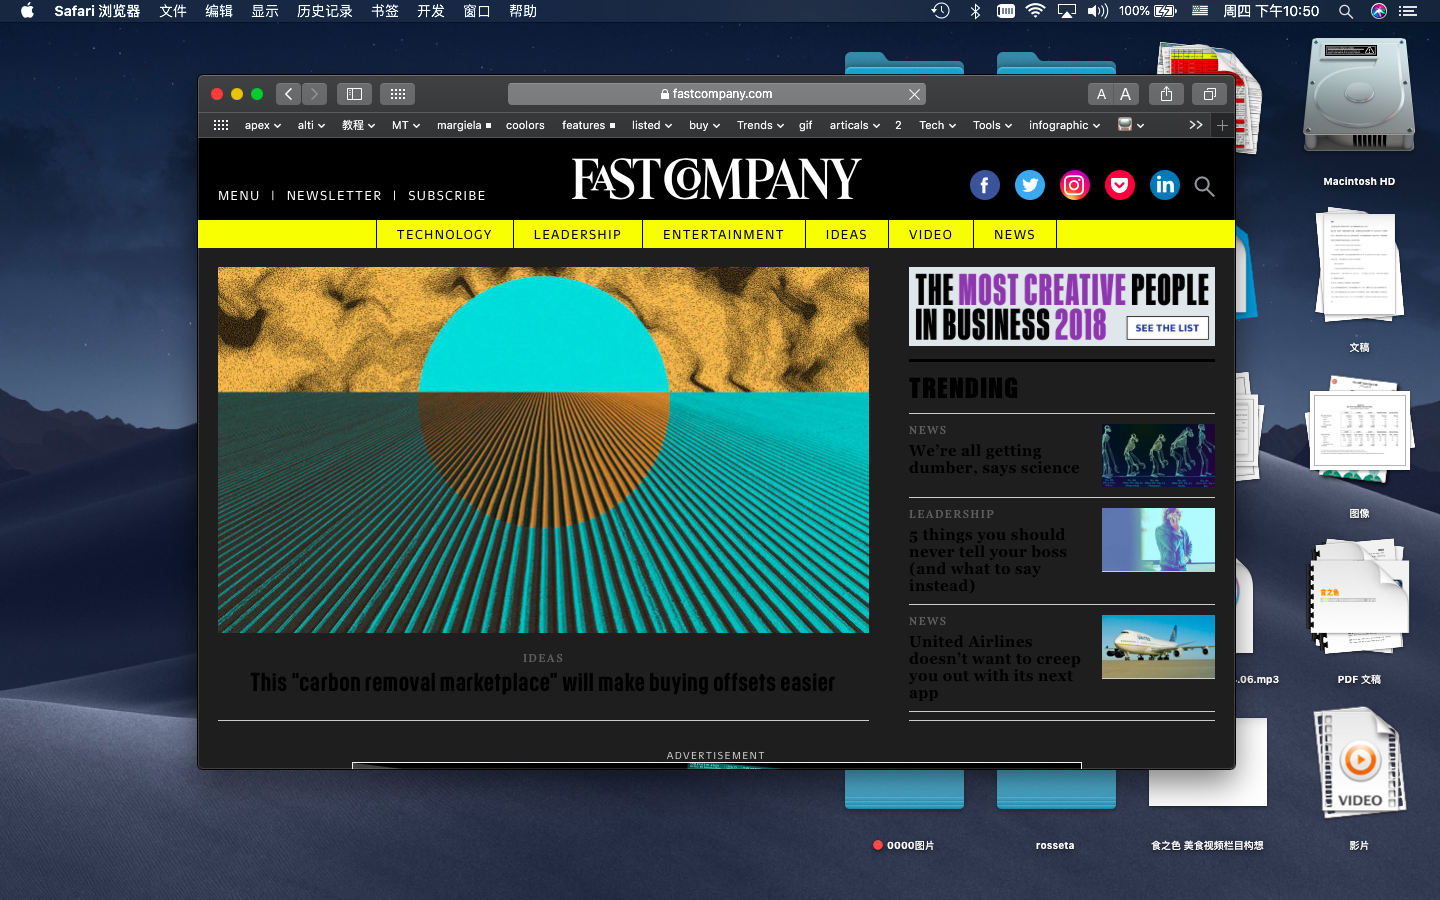Viewport: 1440px width, 900px height.
Task: Open the Wi-Fi status menu icon
Action: tap(1035, 11)
